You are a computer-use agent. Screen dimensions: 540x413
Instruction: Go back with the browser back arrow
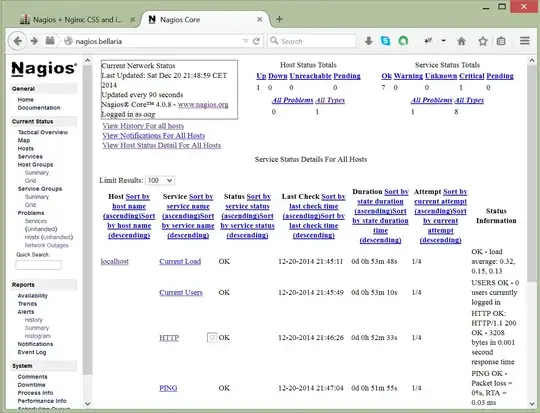pyautogui.click(x=17, y=41)
